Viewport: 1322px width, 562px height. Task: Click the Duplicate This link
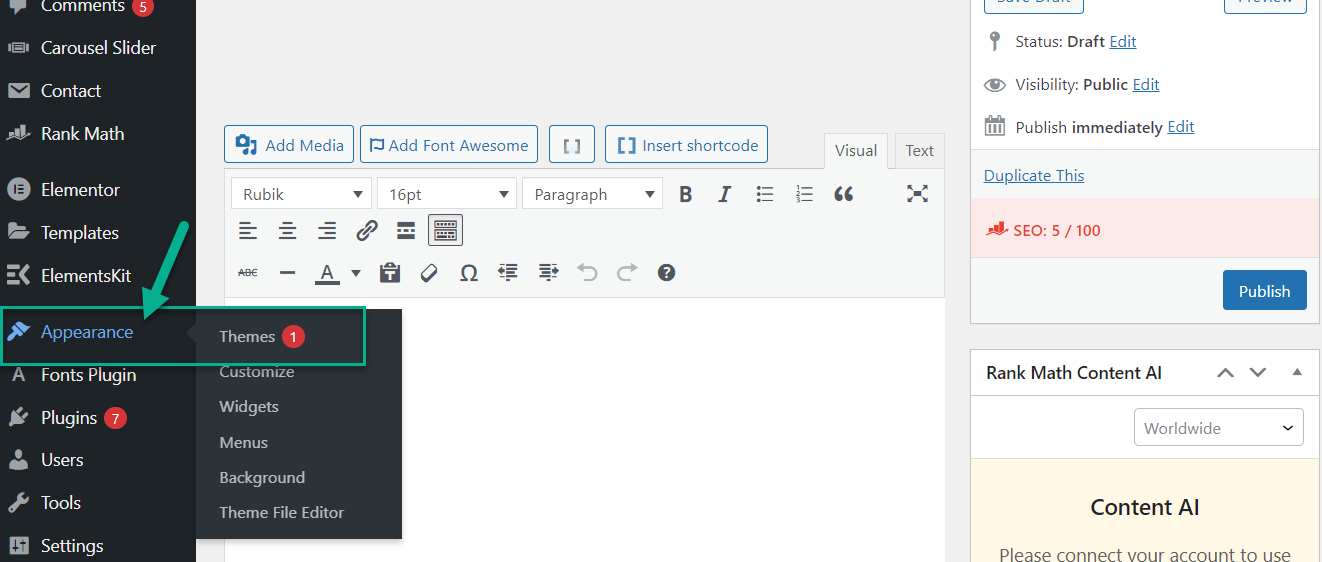coord(1034,175)
